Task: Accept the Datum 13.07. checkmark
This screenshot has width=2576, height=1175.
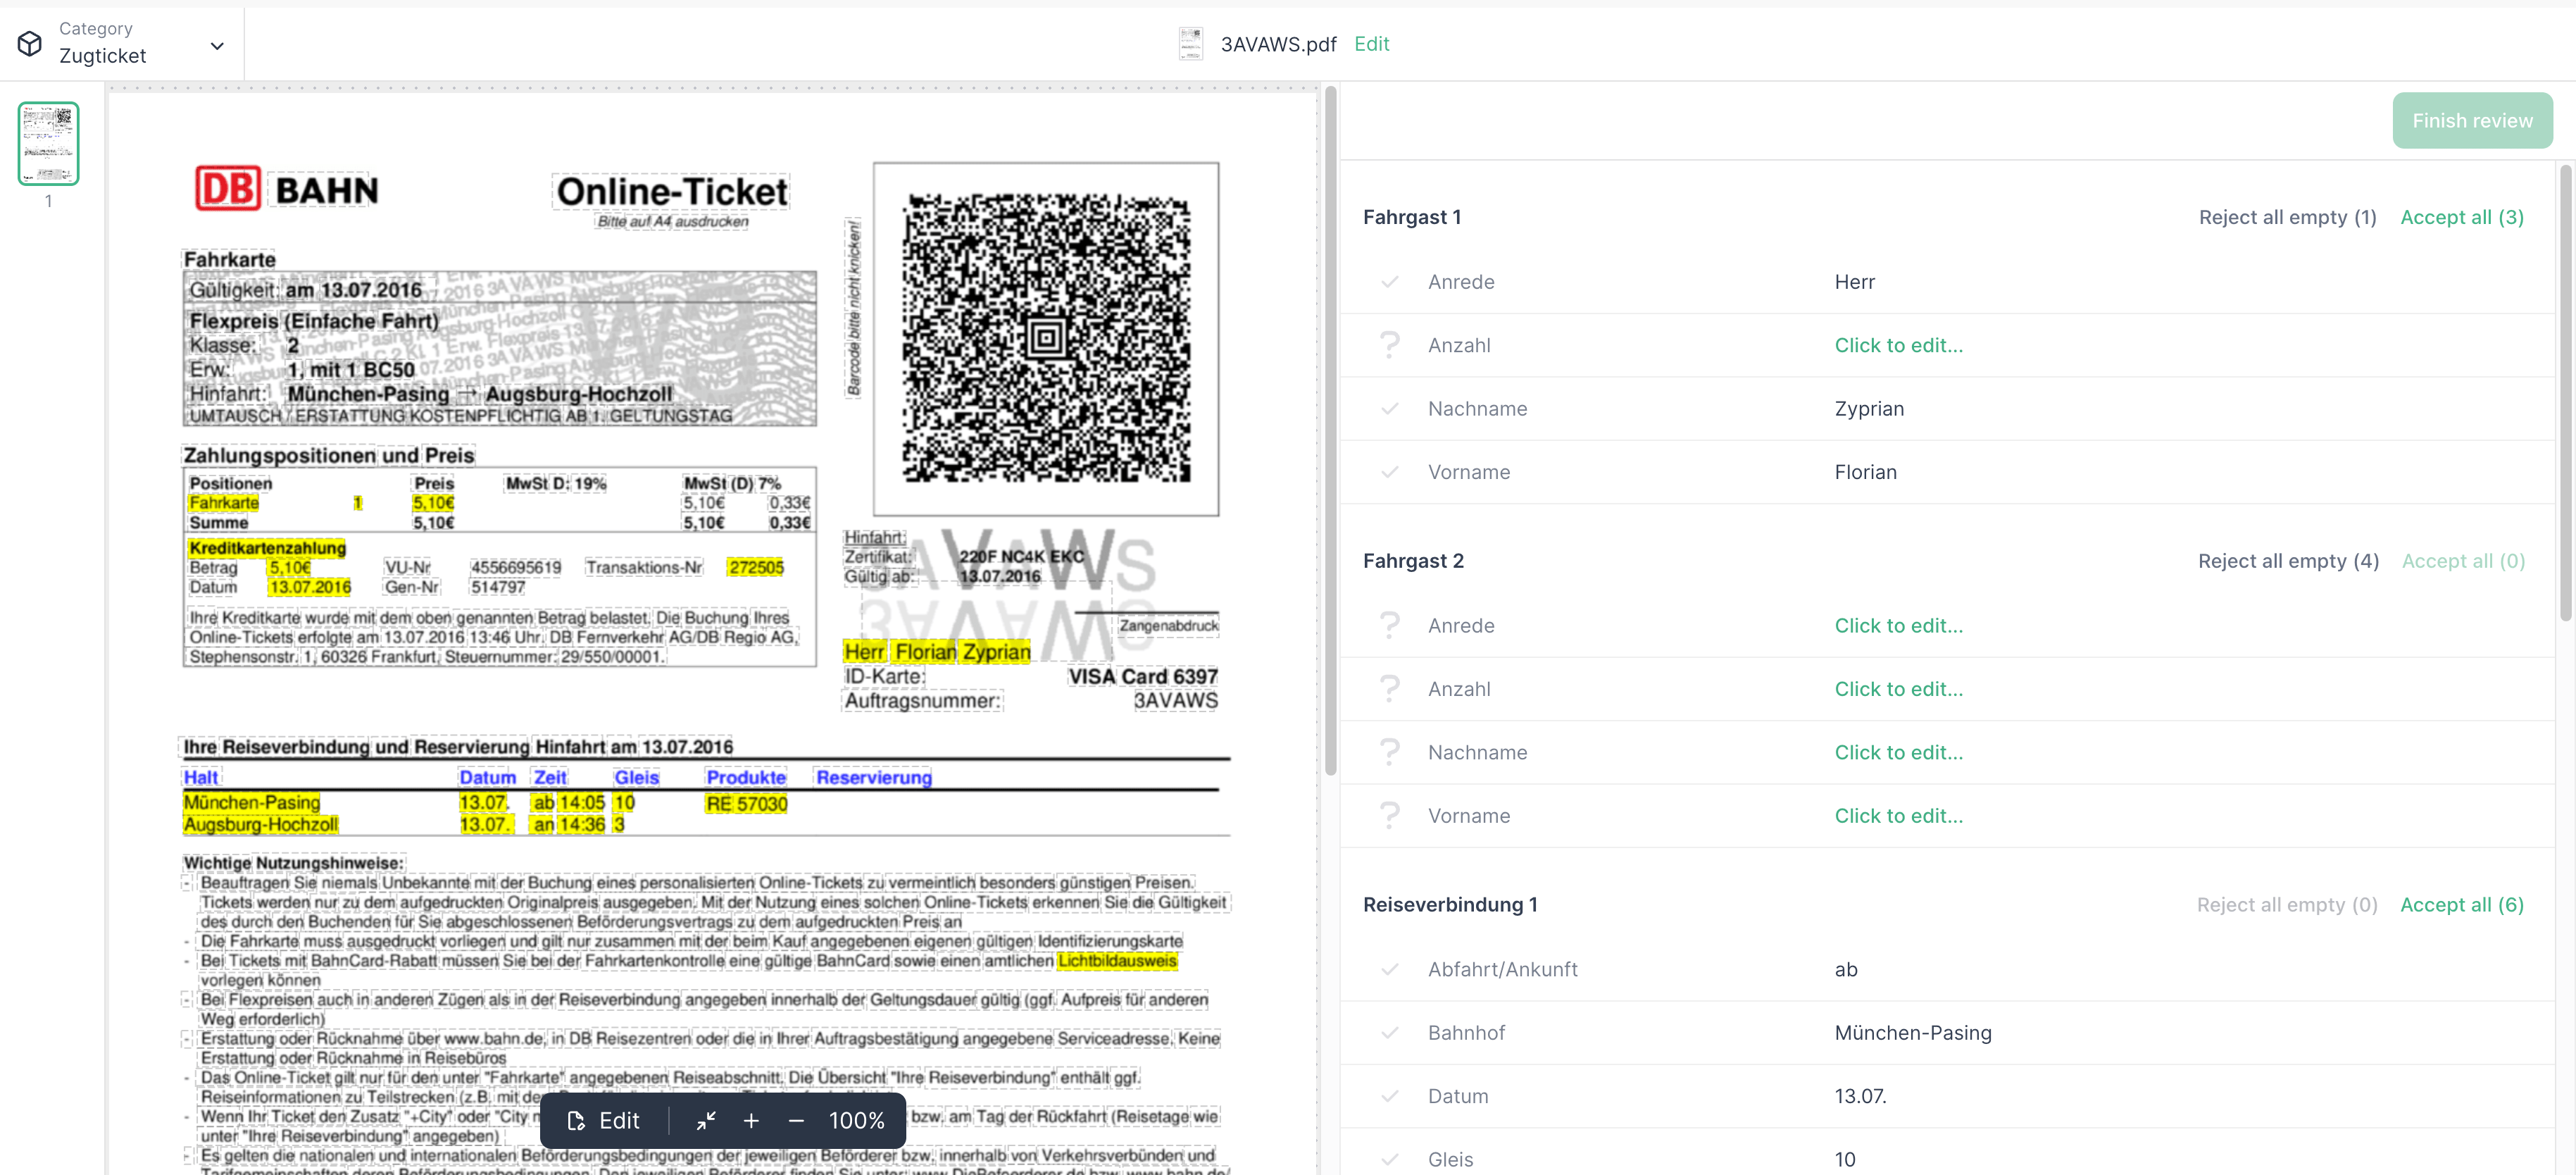Action: [x=1389, y=1096]
